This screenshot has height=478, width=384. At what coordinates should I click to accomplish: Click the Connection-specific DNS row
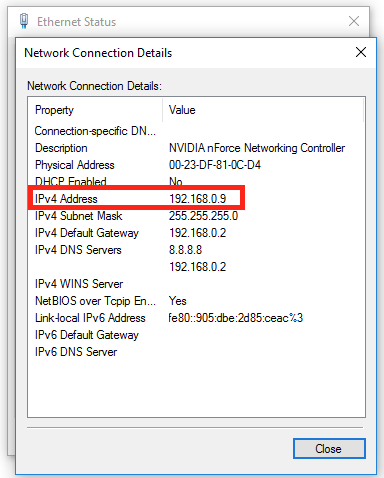coord(197,131)
